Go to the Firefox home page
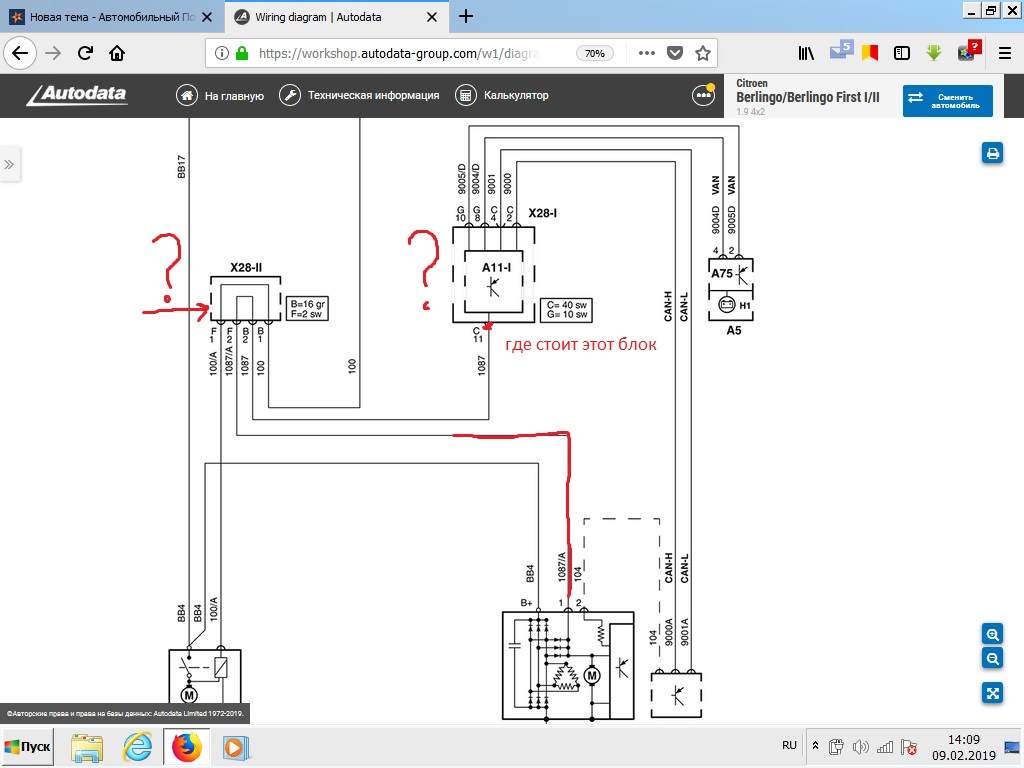The height and width of the screenshot is (768, 1024). click(117, 53)
